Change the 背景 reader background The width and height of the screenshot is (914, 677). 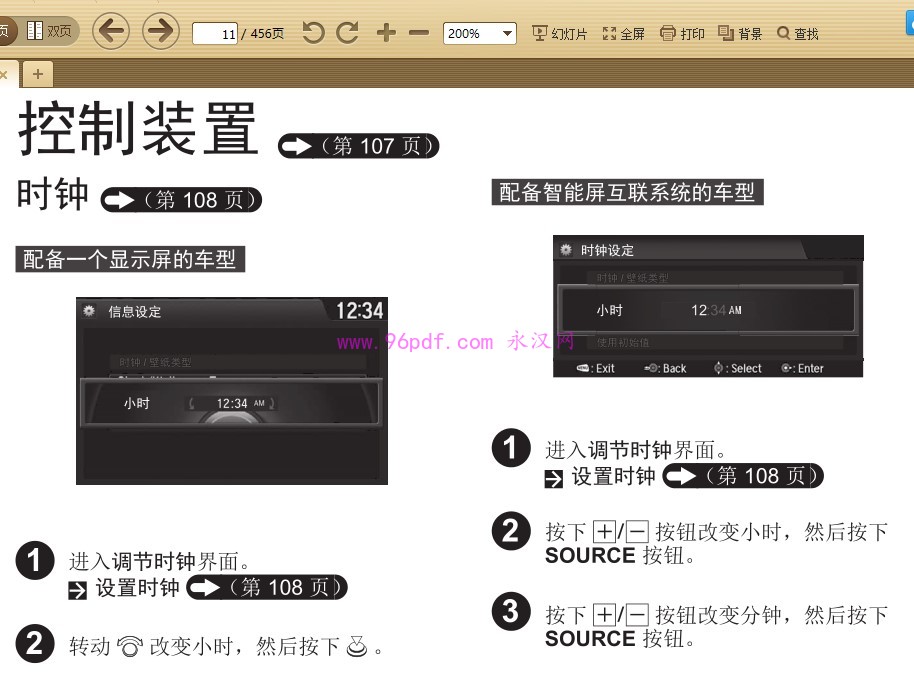(740, 33)
